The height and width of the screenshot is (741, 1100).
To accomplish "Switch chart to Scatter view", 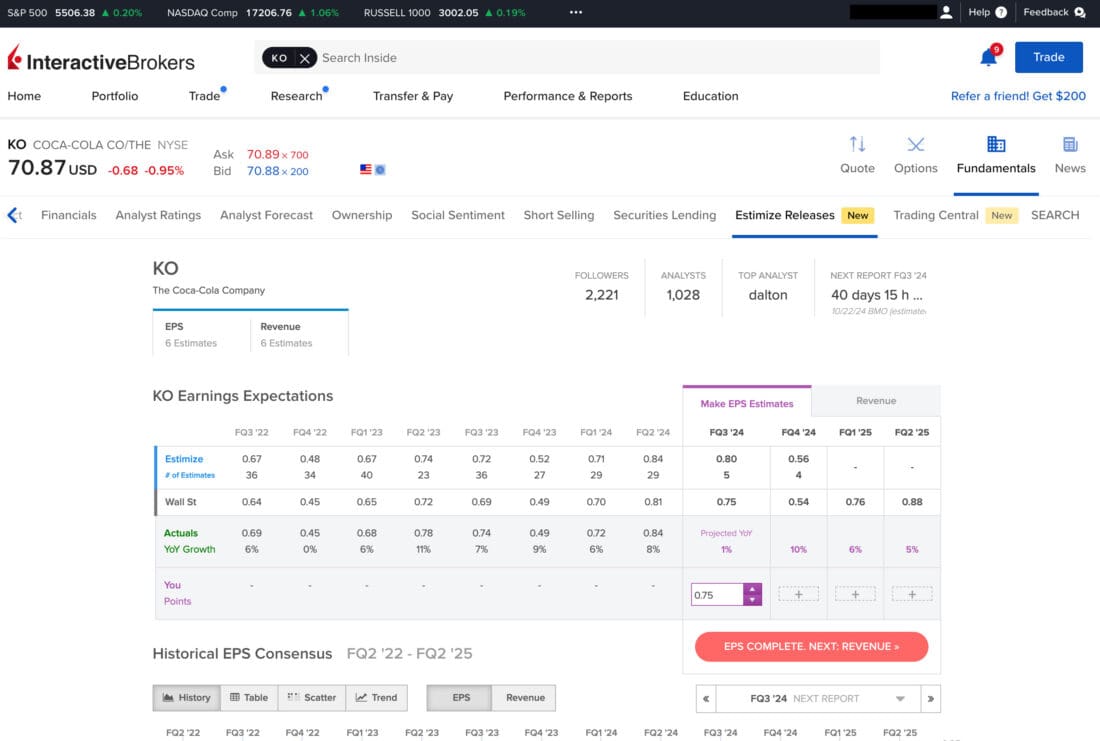I will pos(311,697).
